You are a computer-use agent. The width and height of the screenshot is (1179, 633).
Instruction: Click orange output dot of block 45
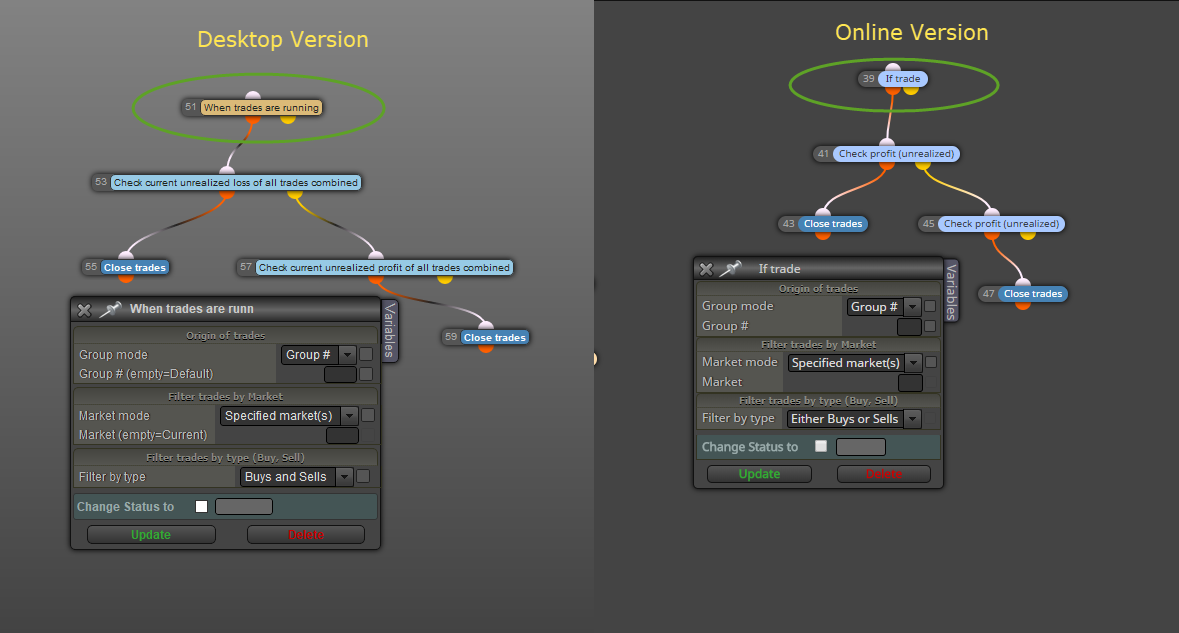point(993,235)
